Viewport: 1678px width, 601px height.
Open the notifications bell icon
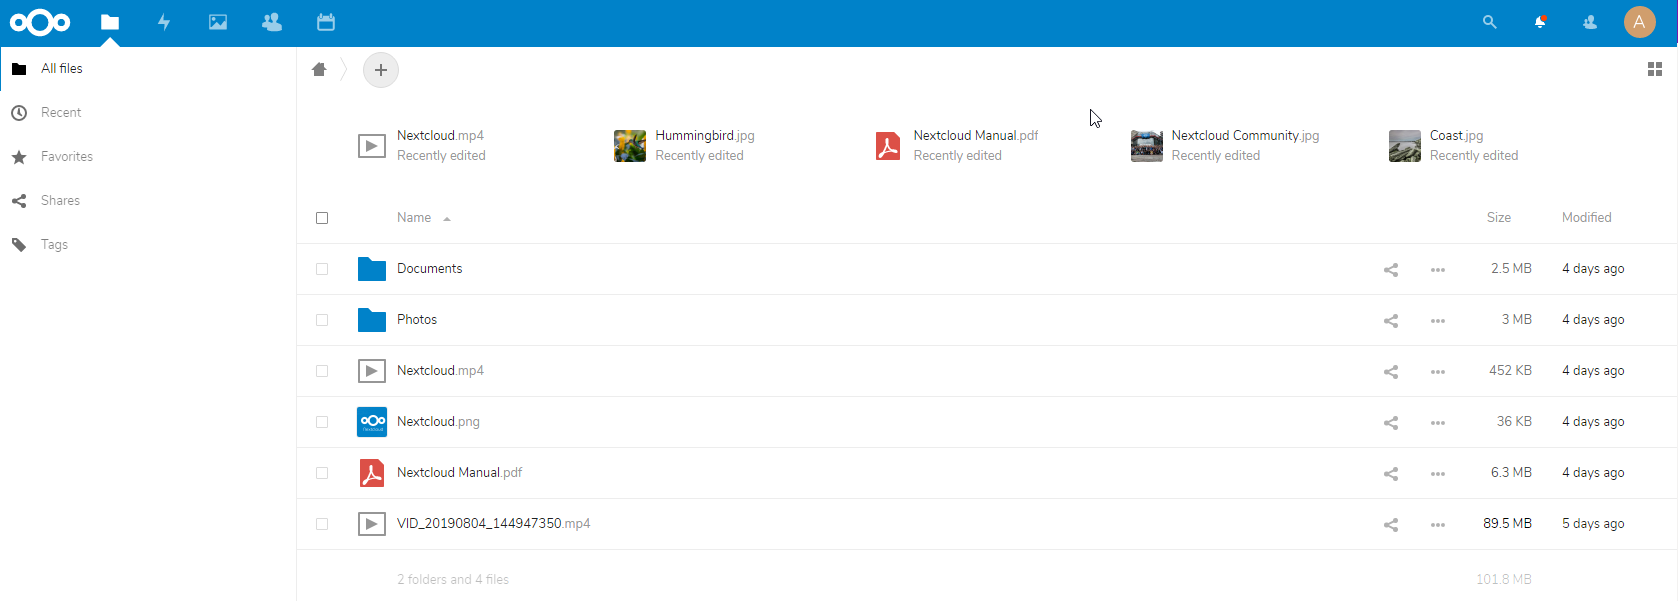point(1540,22)
